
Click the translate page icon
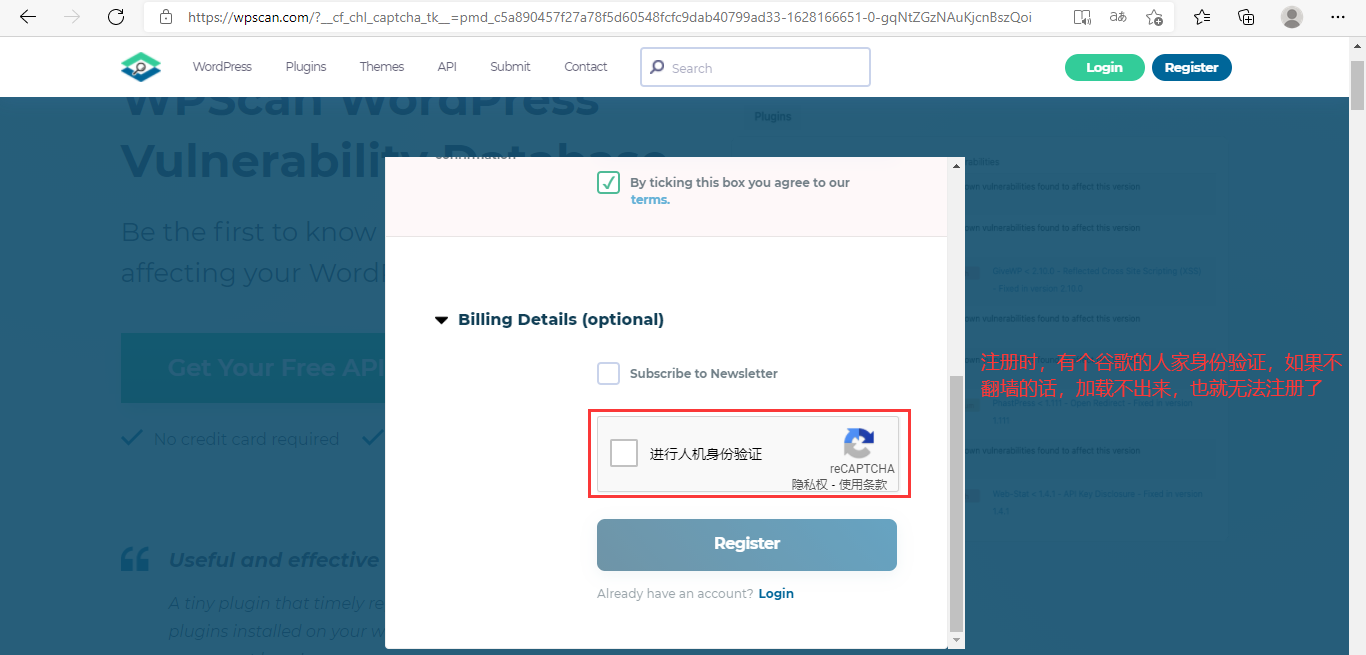tap(1118, 17)
